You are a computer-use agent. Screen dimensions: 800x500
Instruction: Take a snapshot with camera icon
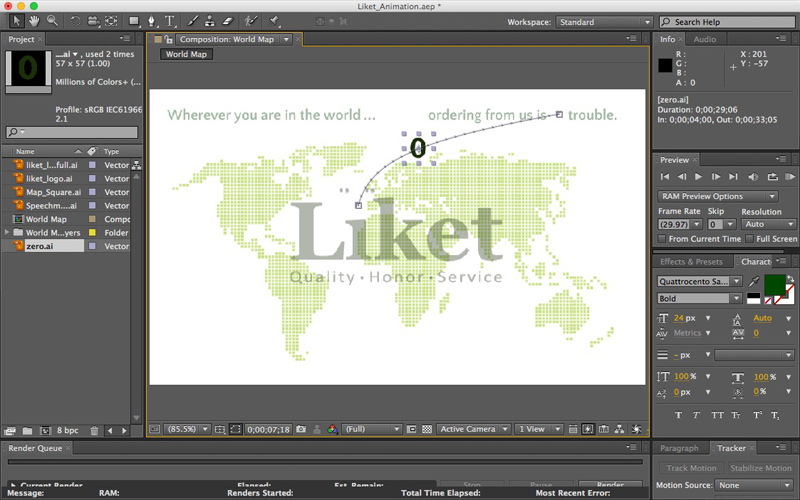[x=301, y=429]
